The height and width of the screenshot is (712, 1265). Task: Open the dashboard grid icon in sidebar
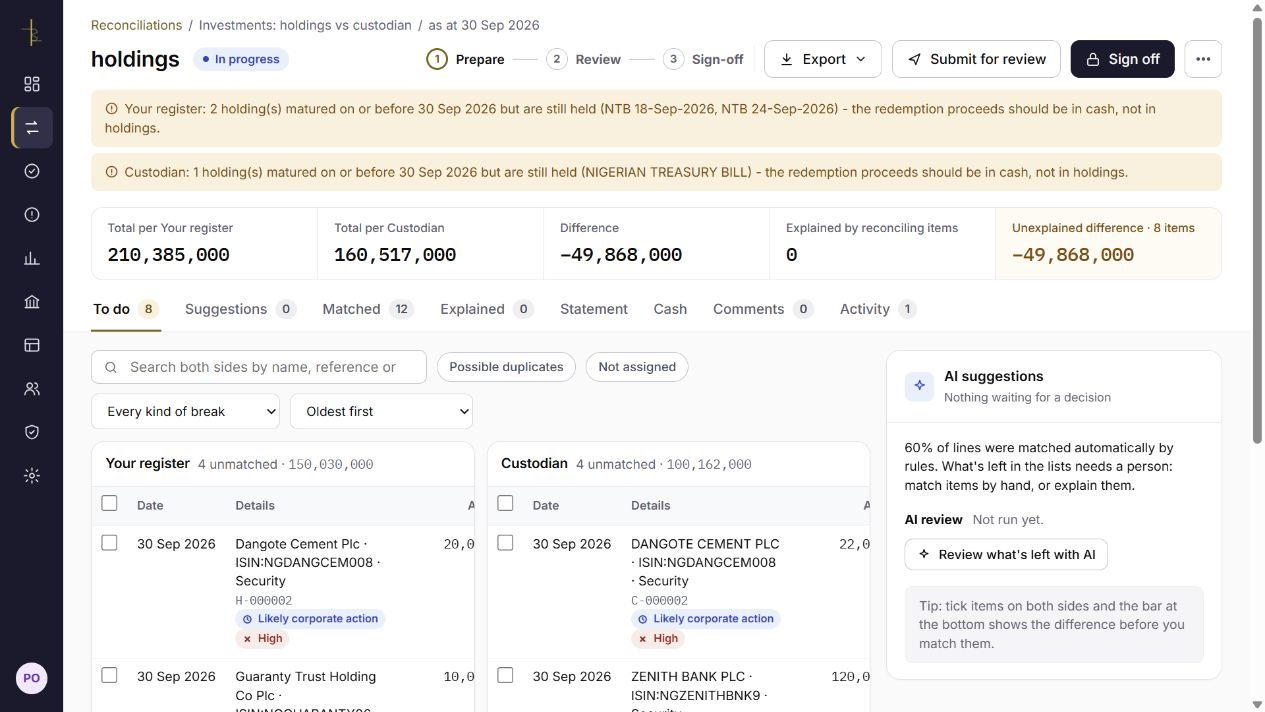tap(32, 84)
